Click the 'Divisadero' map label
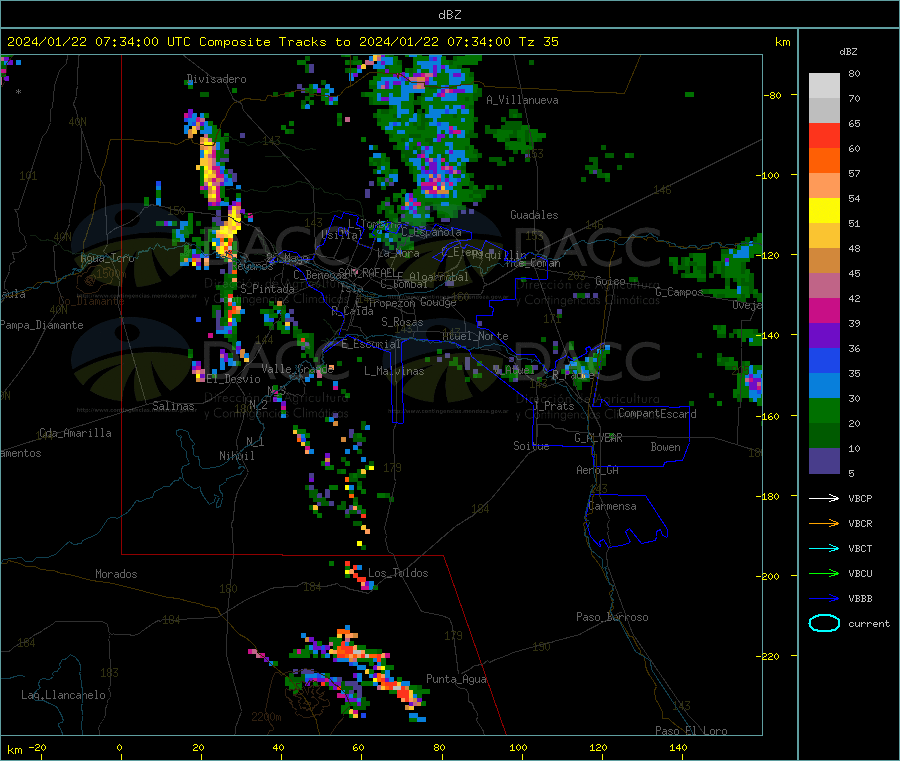 coord(216,79)
